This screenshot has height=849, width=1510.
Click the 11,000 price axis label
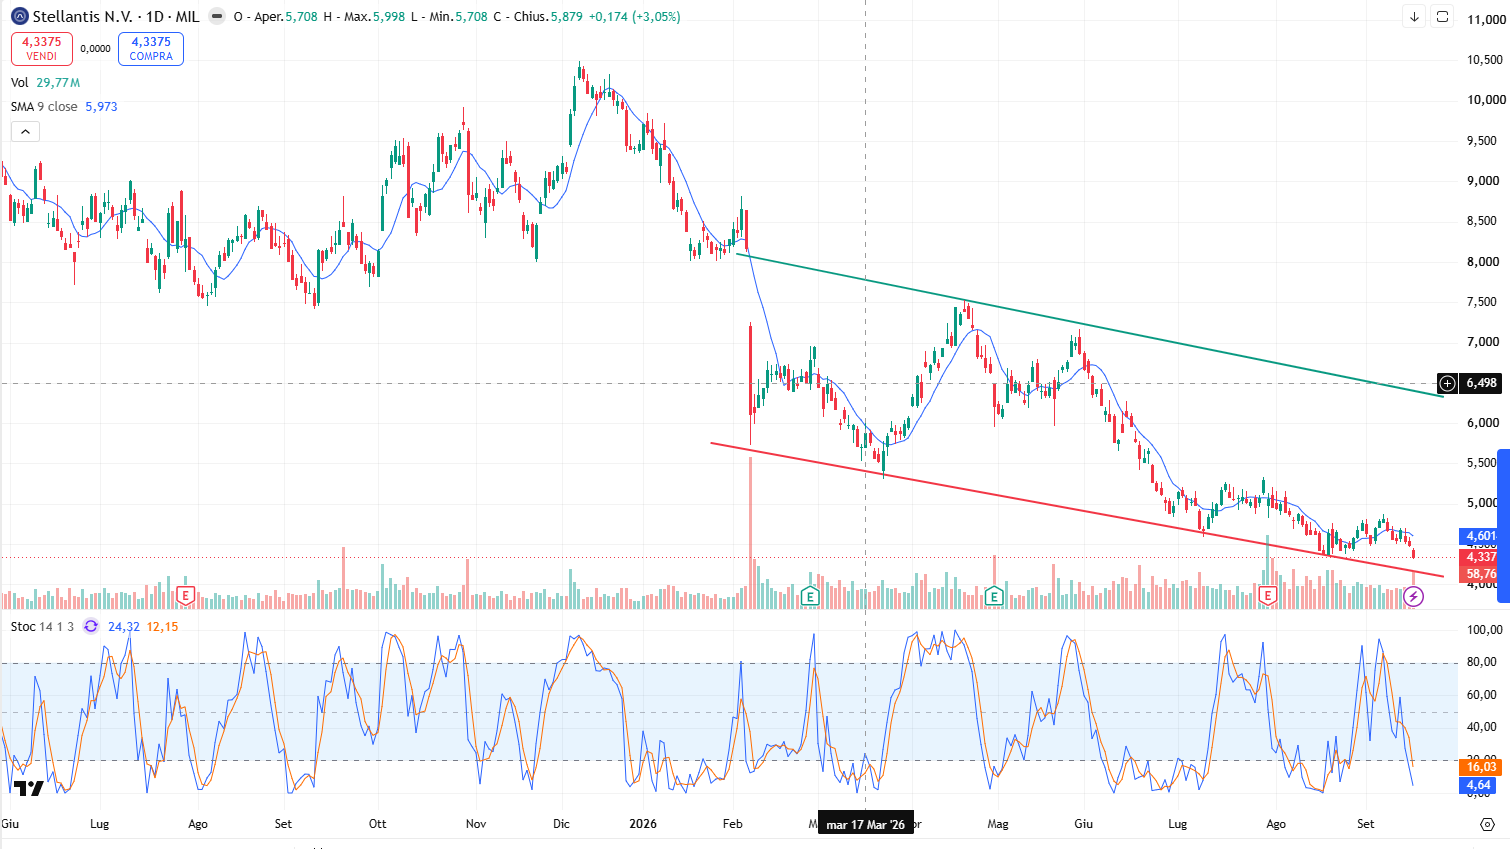pos(1487,20)
